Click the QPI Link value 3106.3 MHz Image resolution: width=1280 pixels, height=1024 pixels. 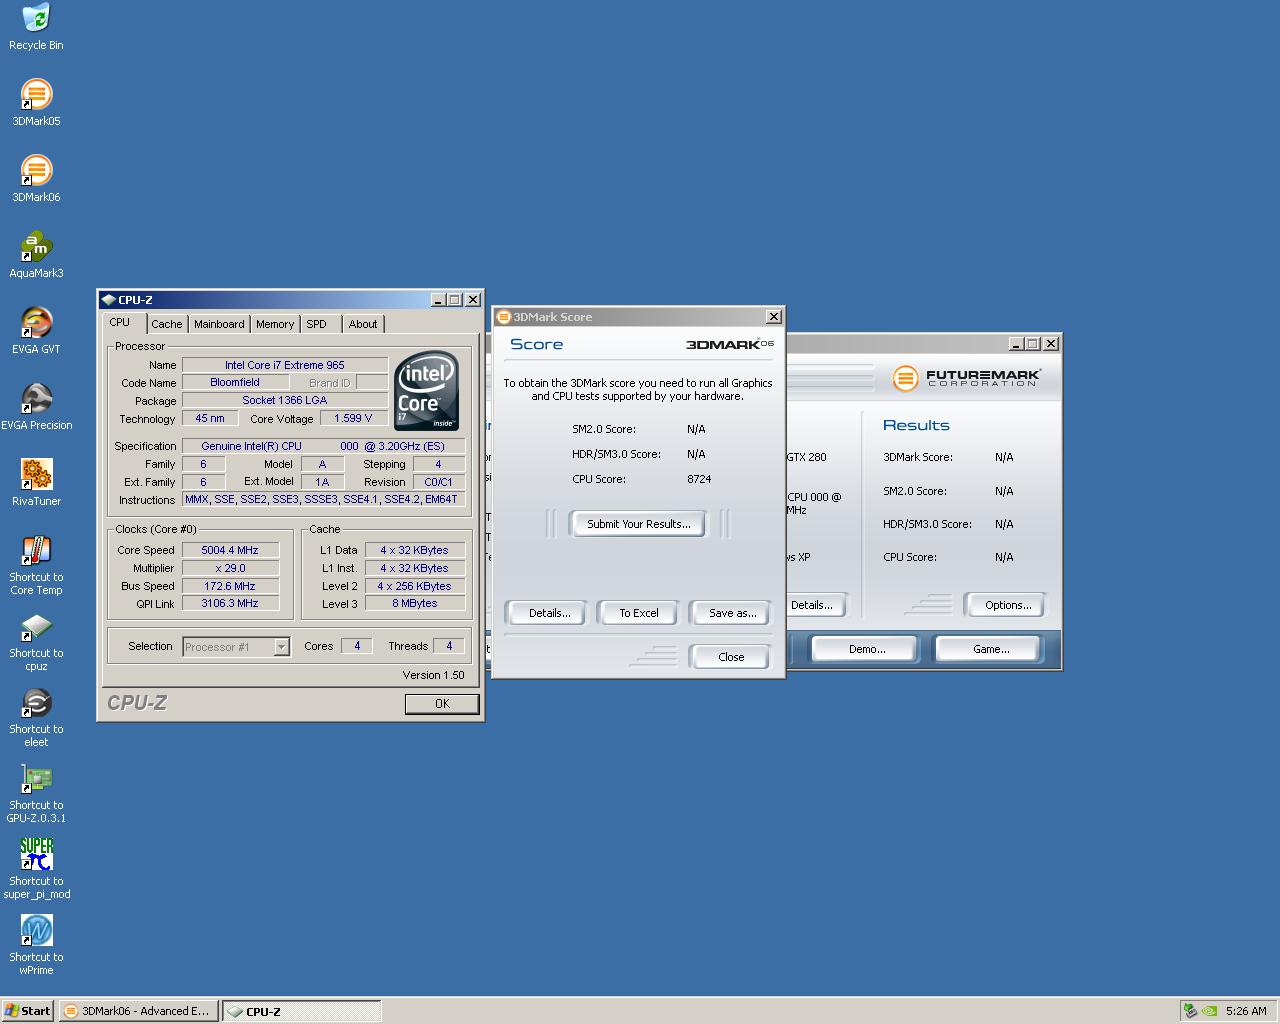tap(230, 603)
